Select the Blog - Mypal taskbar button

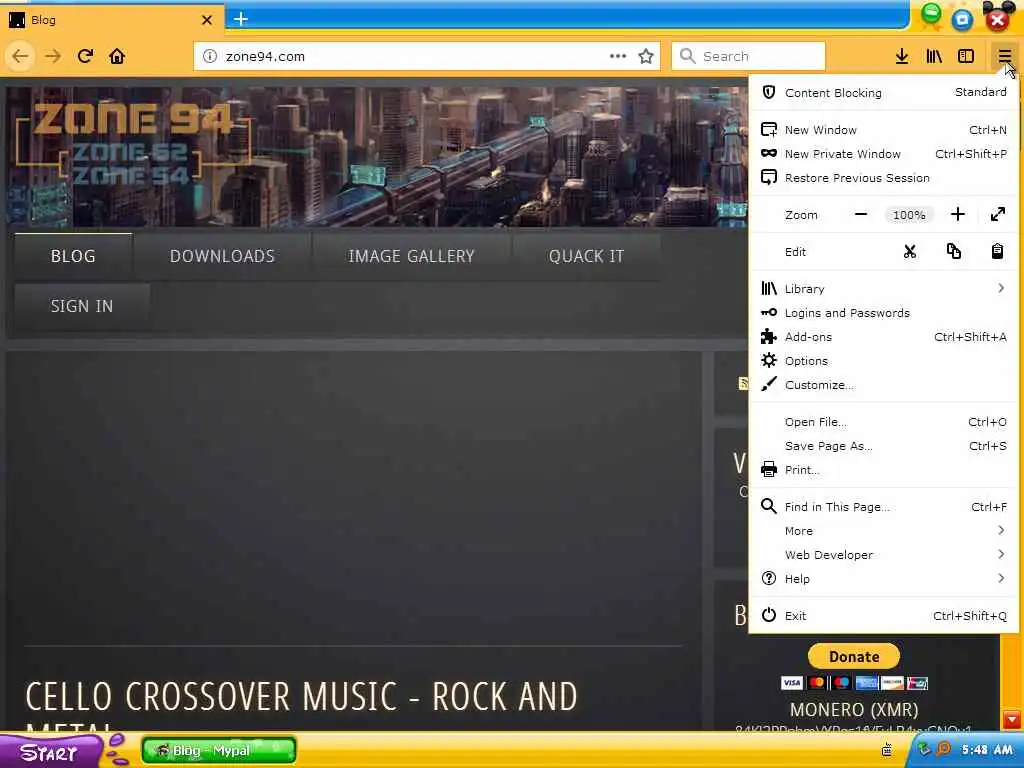coord(219,750)
